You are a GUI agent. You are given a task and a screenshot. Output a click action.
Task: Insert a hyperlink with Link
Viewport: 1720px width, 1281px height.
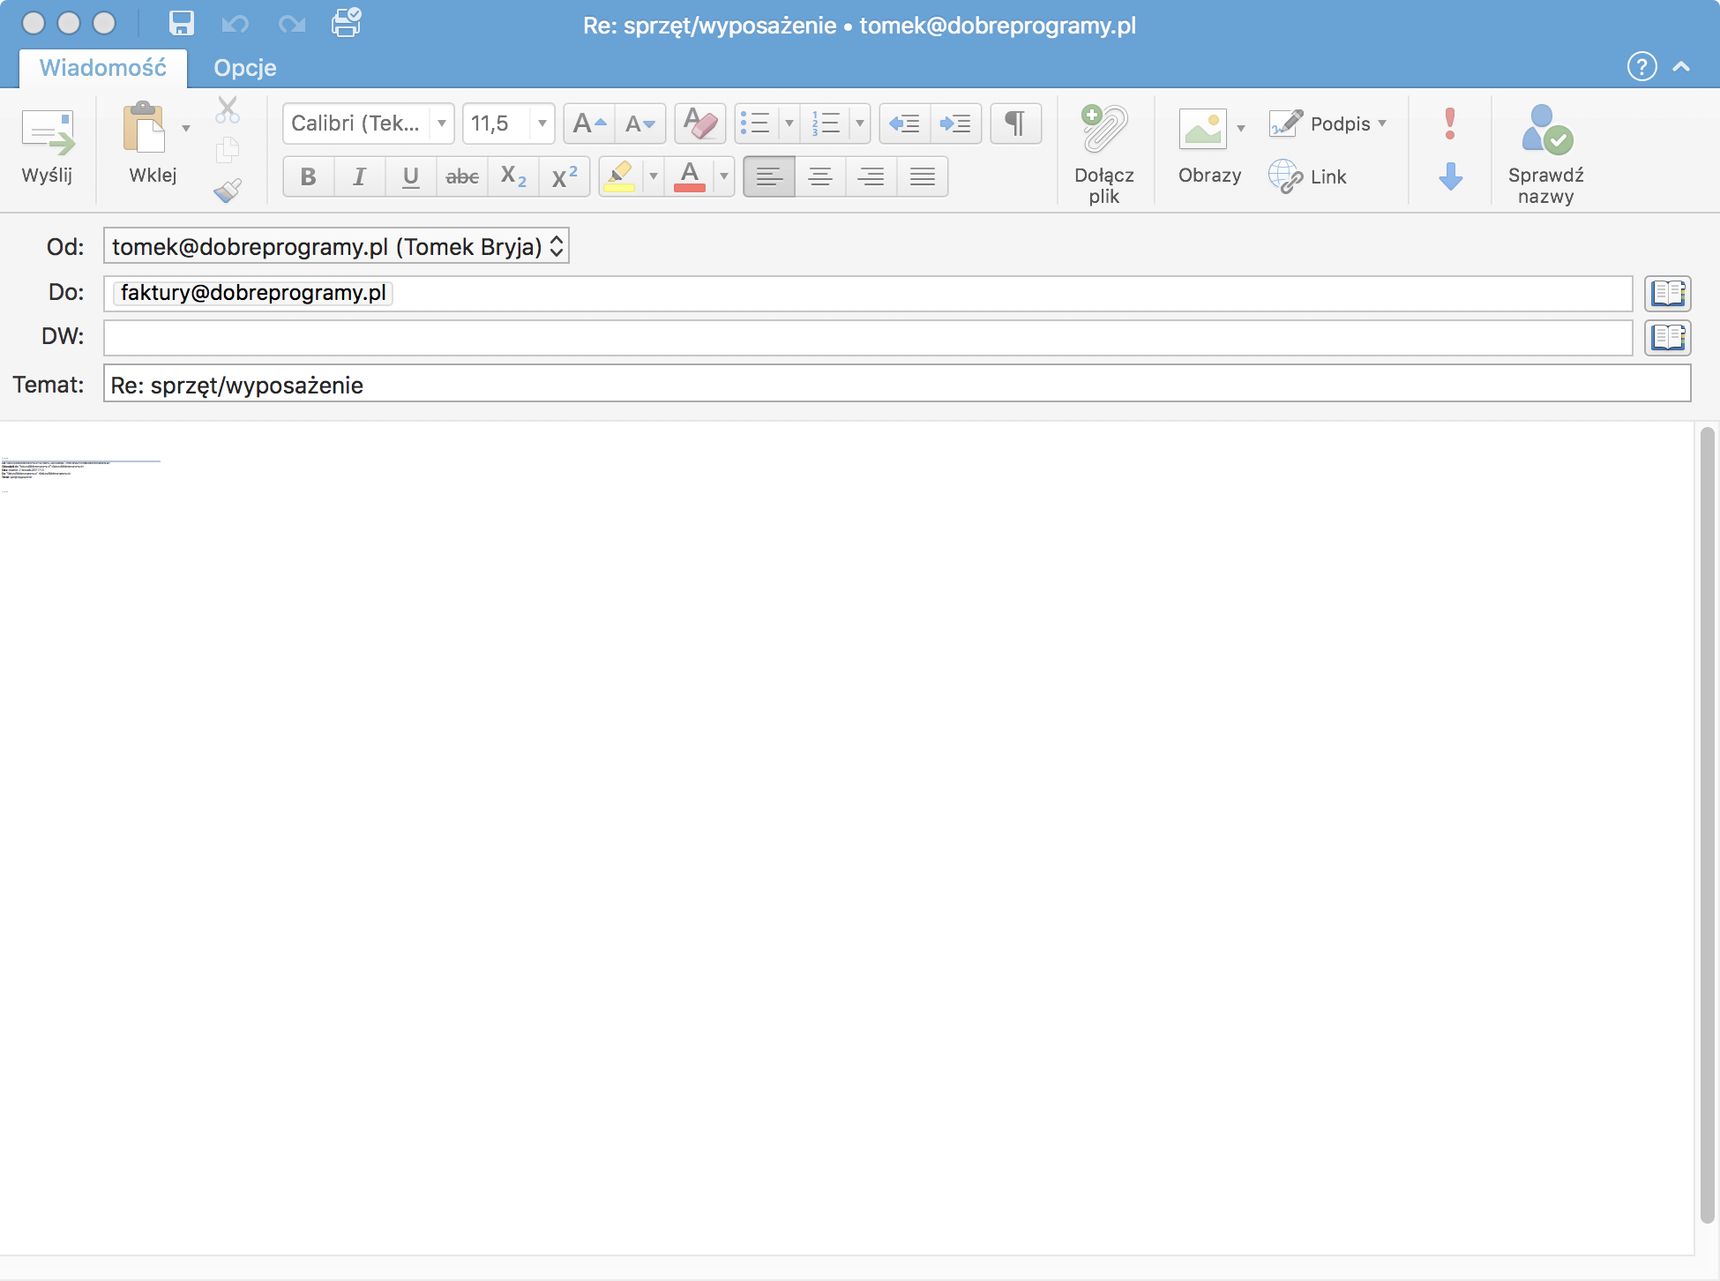[x=1308, y=177]
